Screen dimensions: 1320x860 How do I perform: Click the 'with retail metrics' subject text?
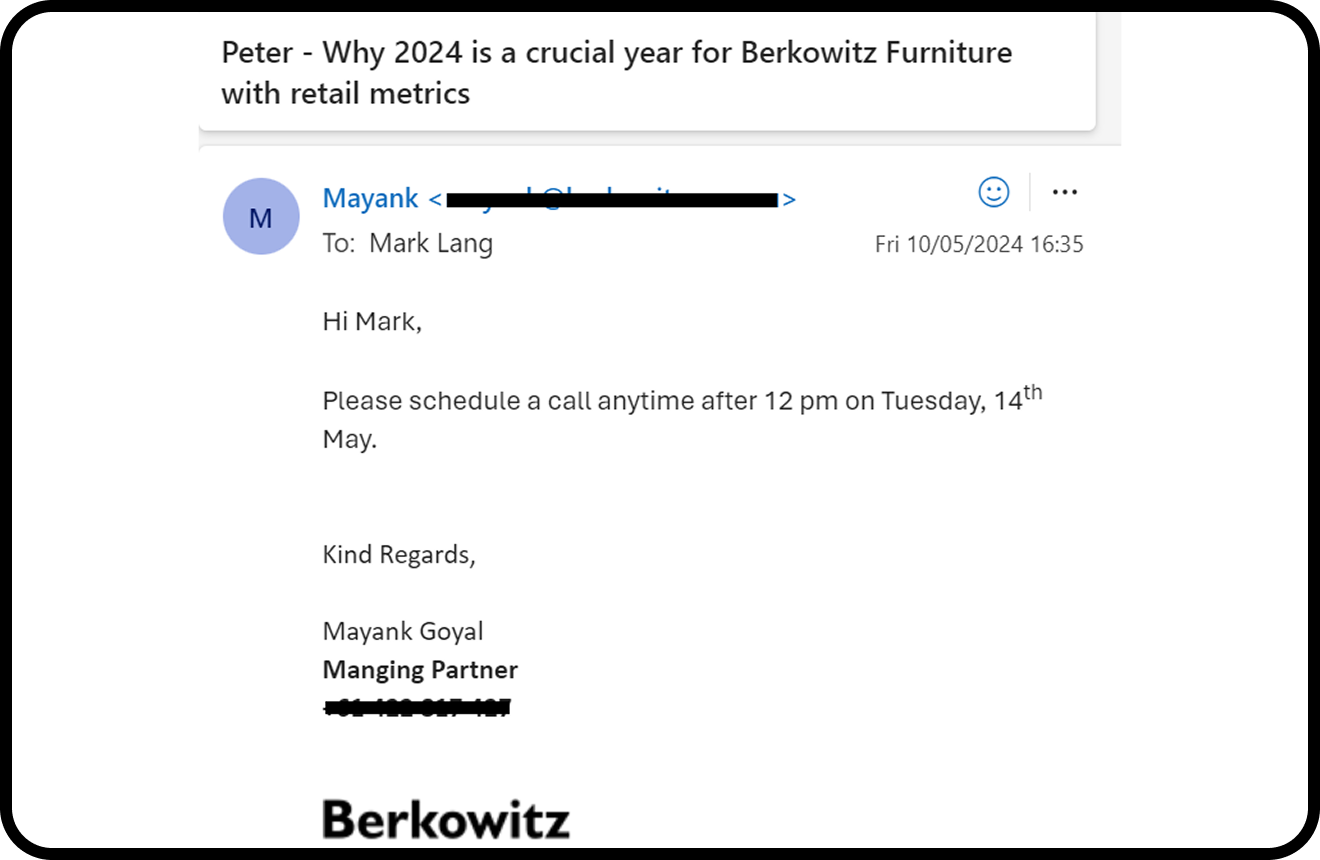coord(345,94)
